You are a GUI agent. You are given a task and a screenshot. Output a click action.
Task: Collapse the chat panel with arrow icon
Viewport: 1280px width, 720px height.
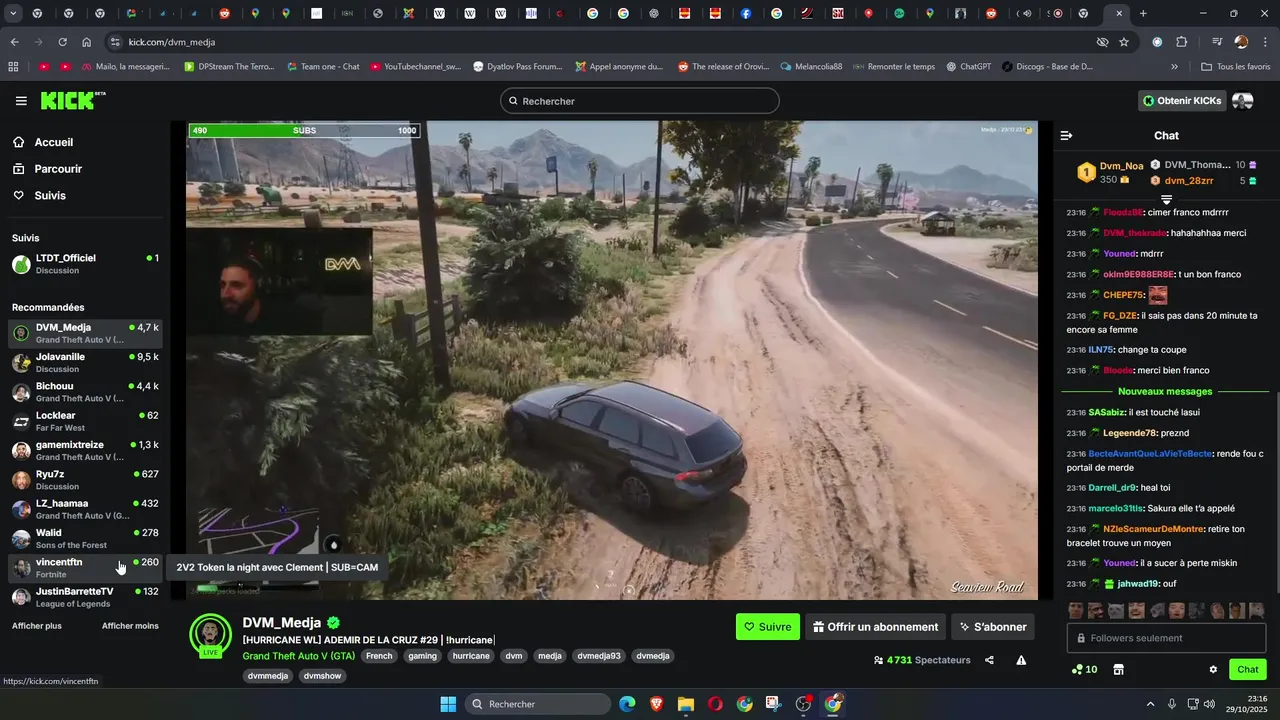pos(1066,135)
